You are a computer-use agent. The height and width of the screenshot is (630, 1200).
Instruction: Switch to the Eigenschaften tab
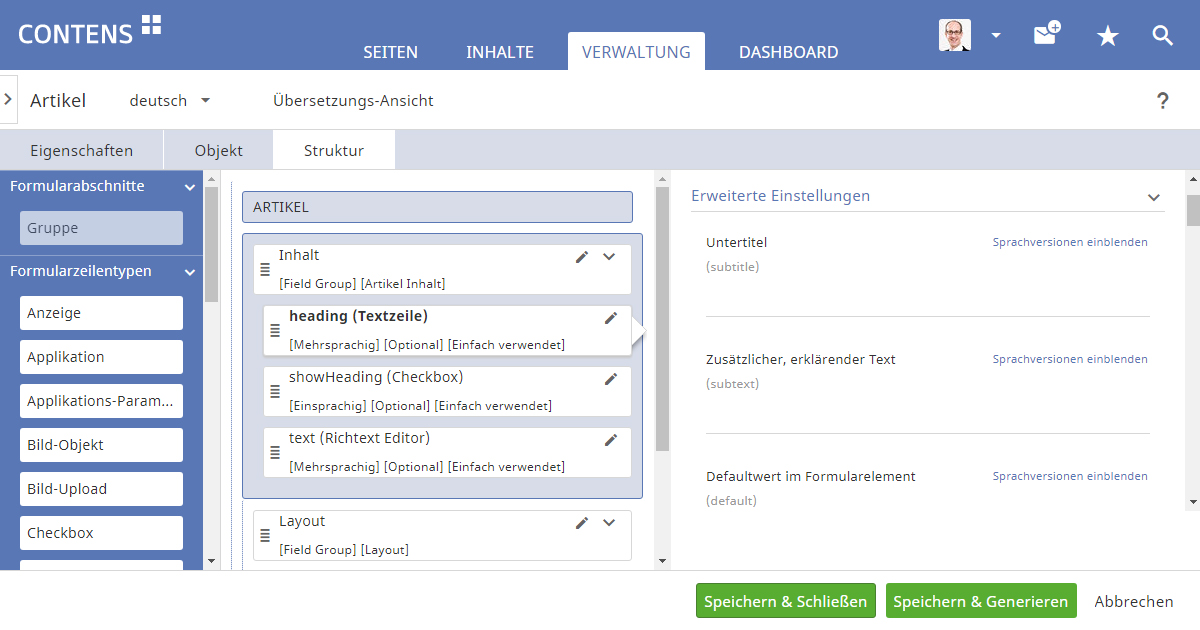coord(82,151)
